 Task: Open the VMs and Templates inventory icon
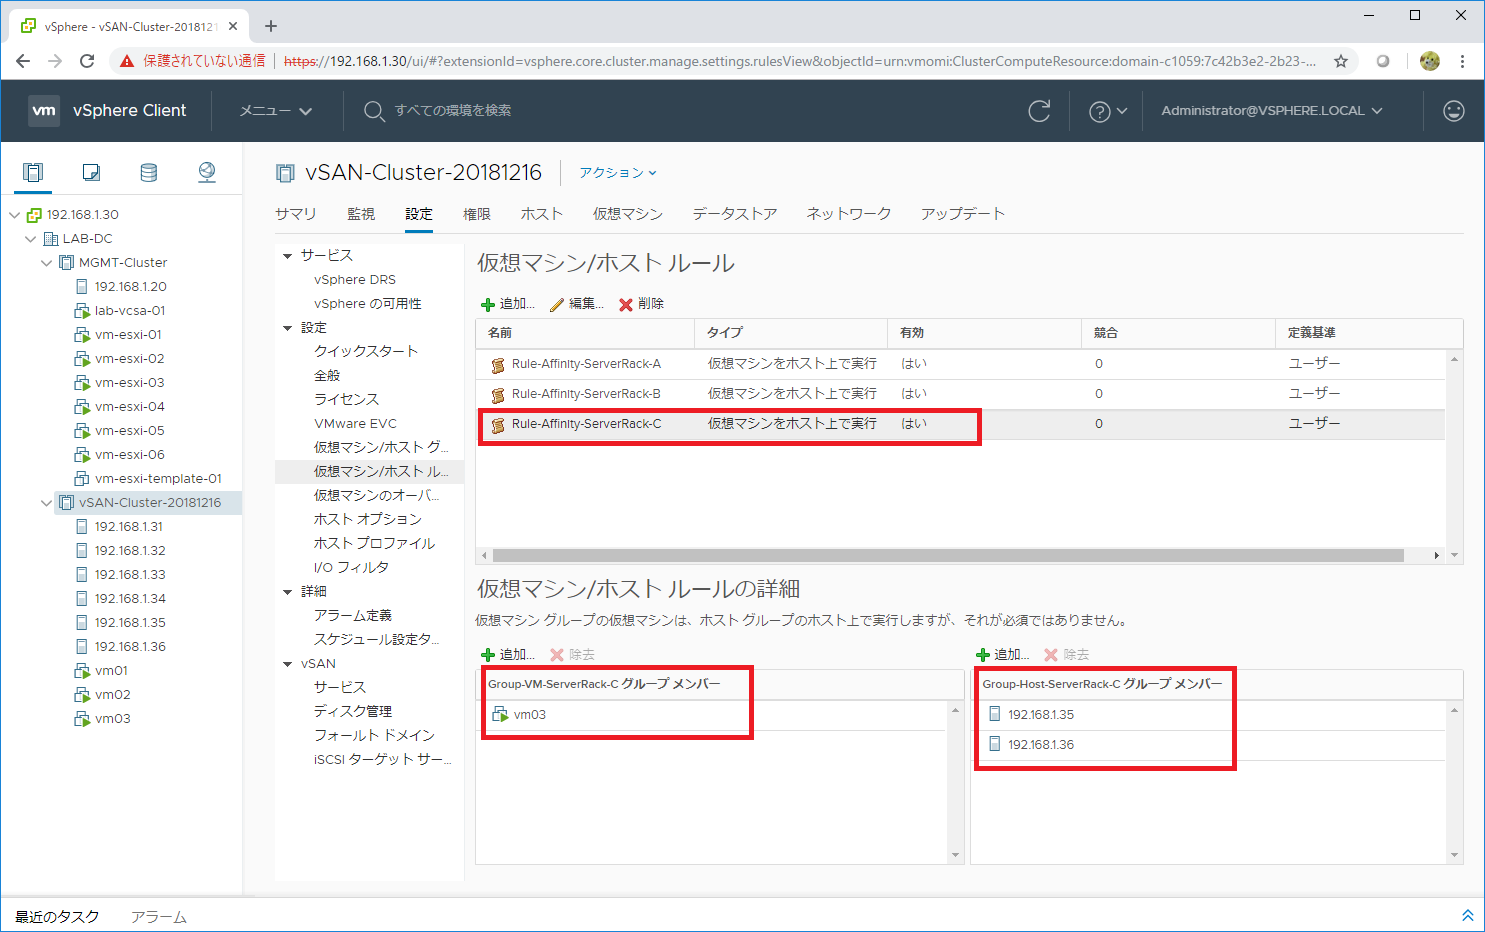pyautogui.click(x=91, y=172)
